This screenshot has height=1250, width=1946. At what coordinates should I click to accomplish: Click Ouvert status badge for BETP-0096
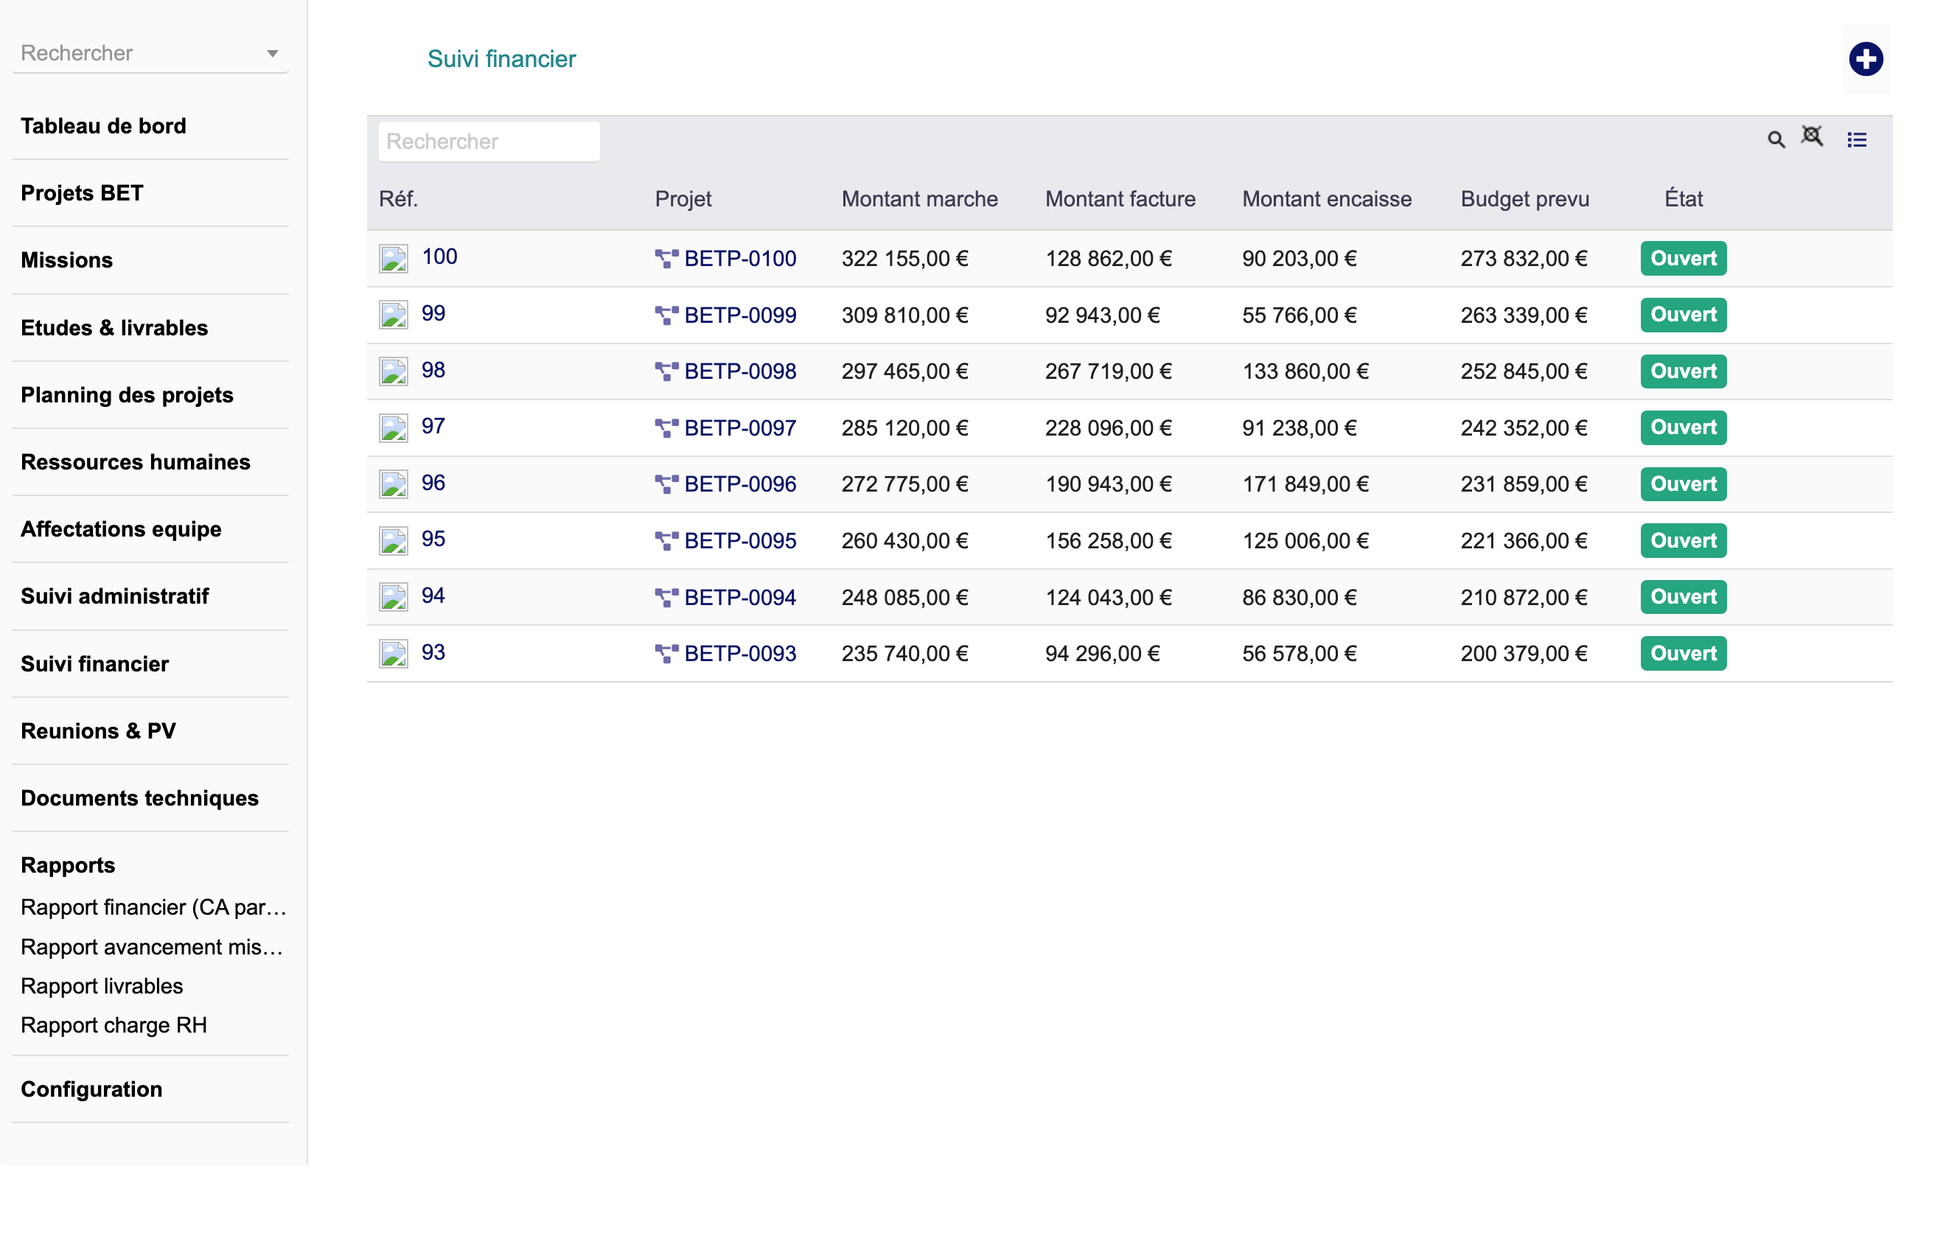[x=1683, y=484]
